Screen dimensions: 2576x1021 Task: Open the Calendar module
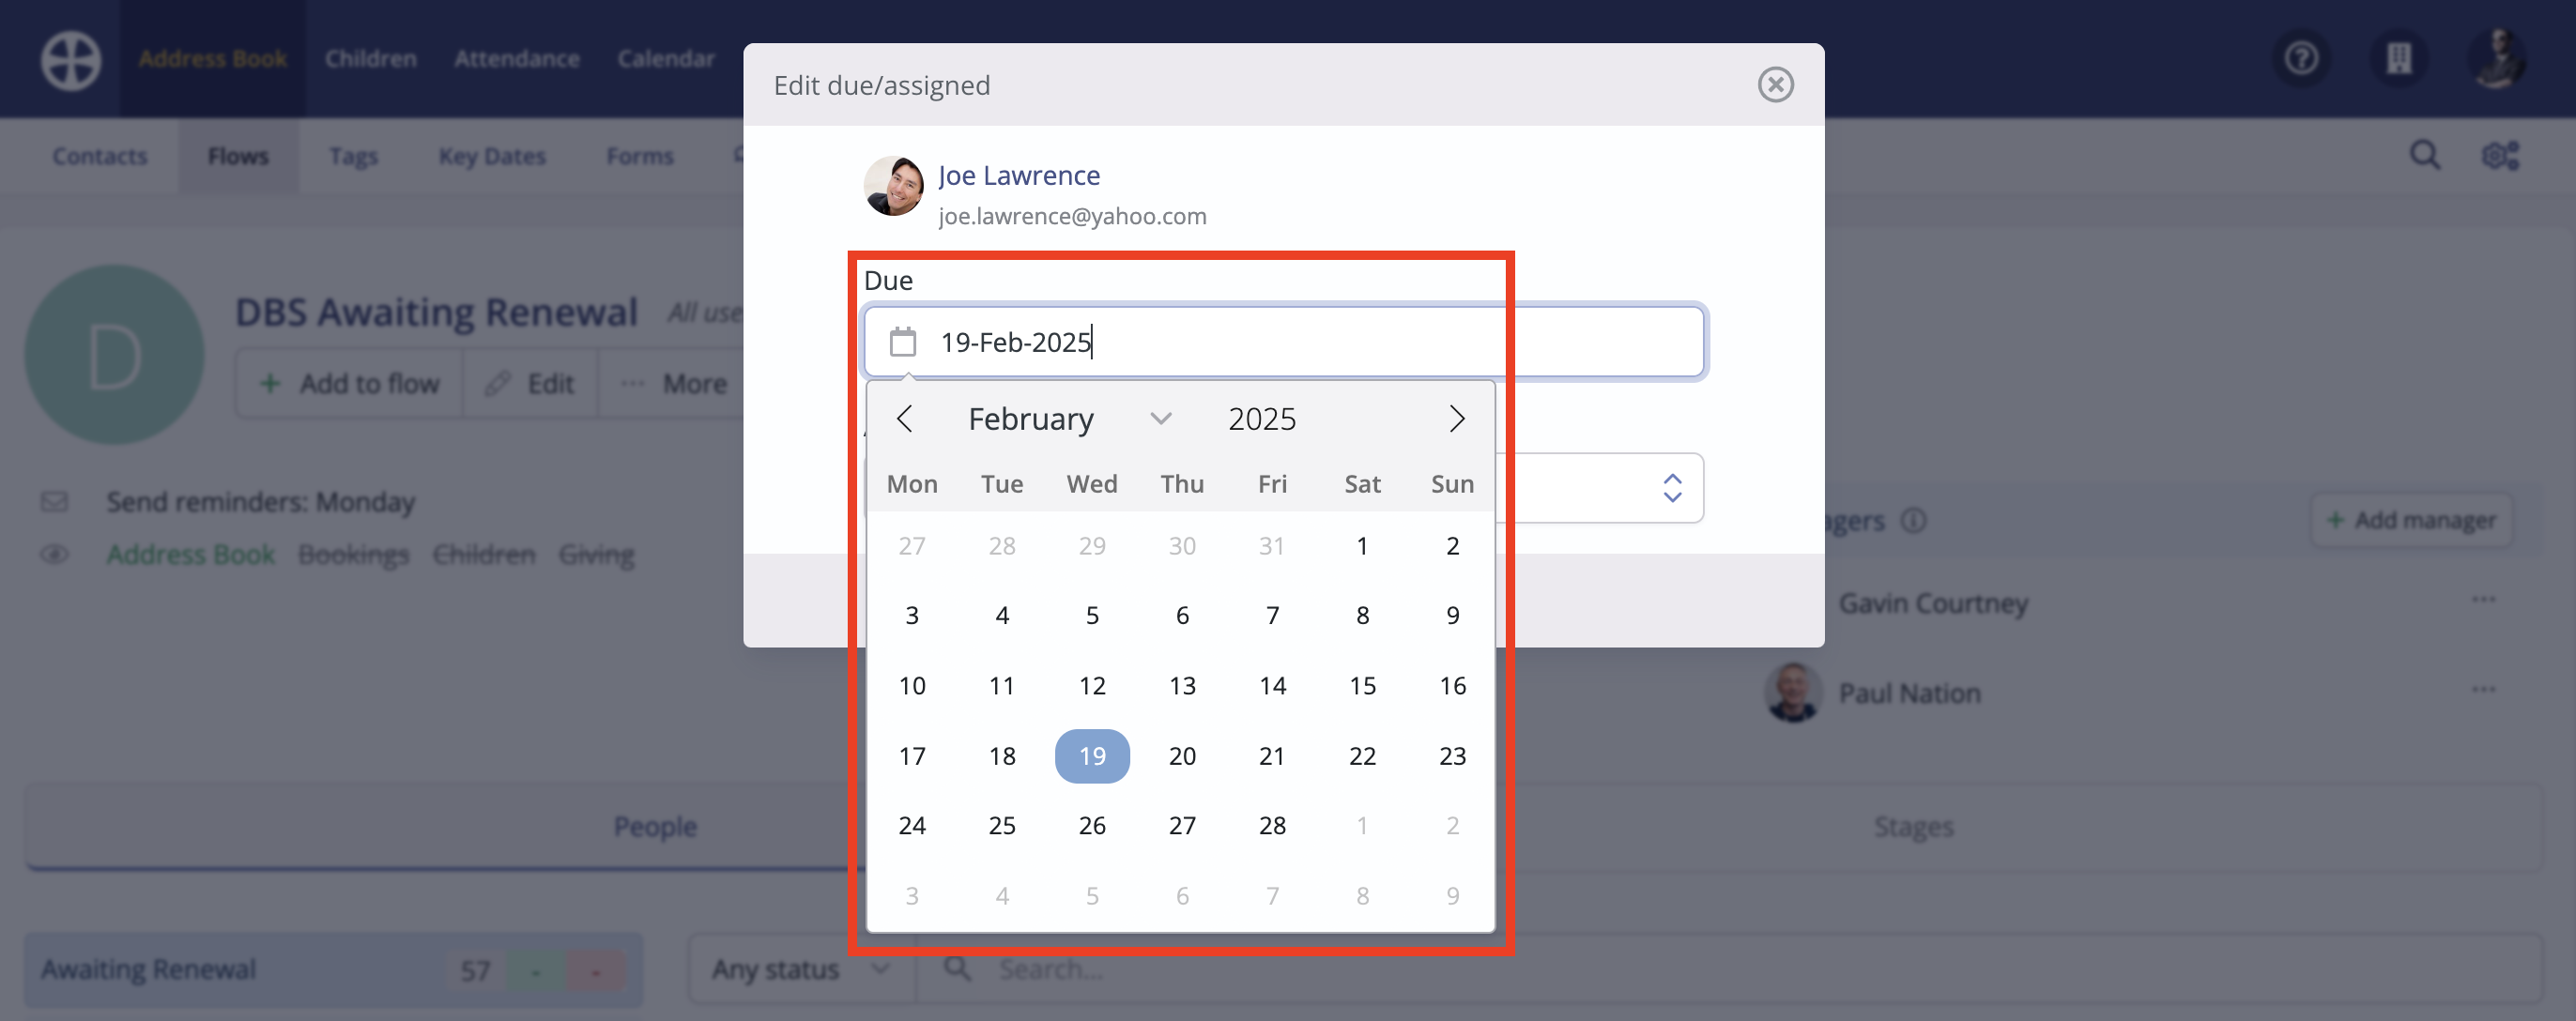point(666,59)
